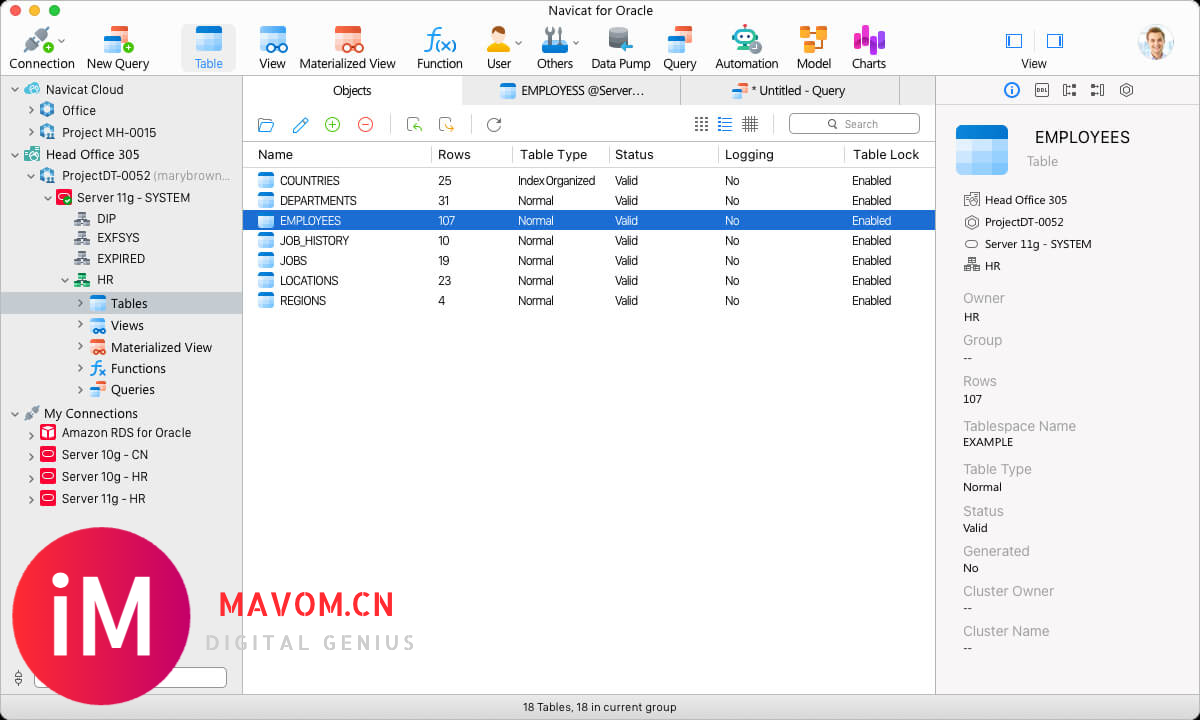Click the Open Table folder icon

pos(266,125)
